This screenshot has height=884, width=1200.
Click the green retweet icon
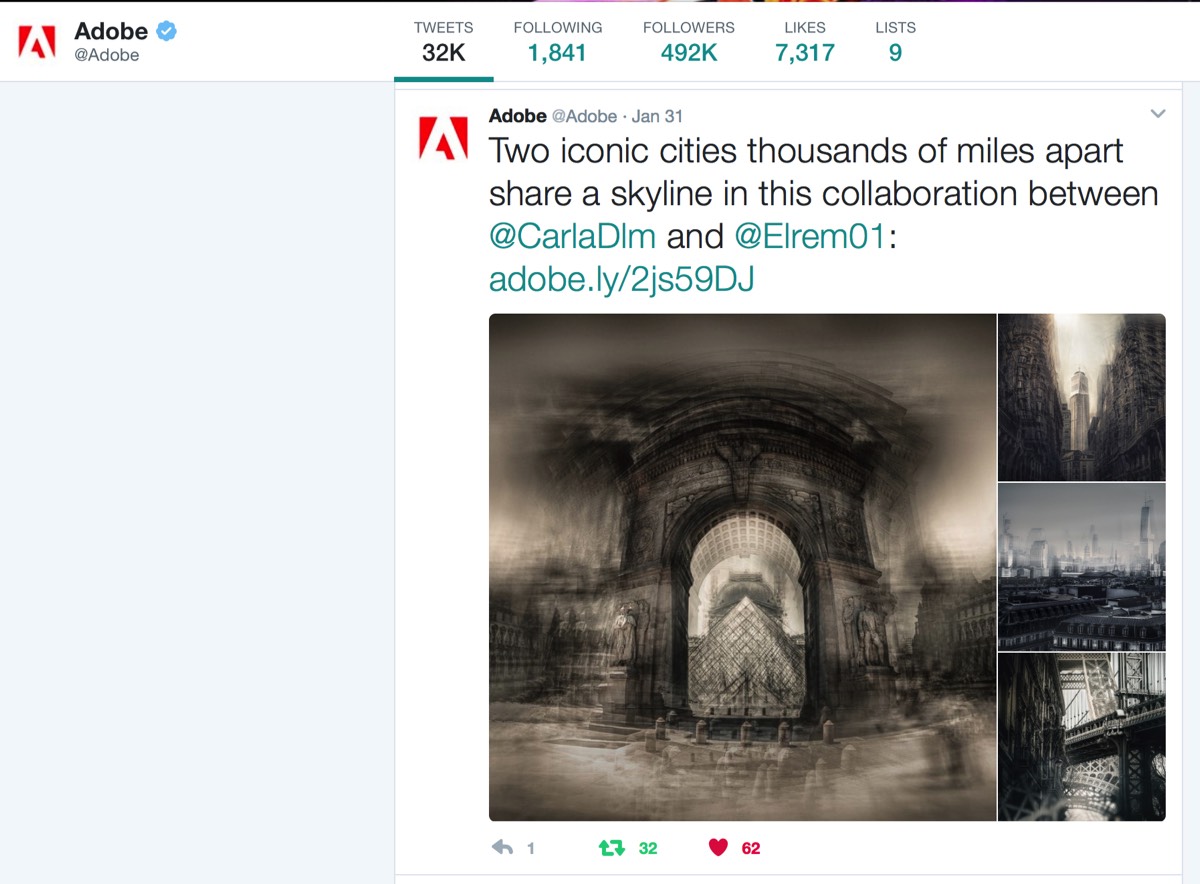[x=611, y=848]
